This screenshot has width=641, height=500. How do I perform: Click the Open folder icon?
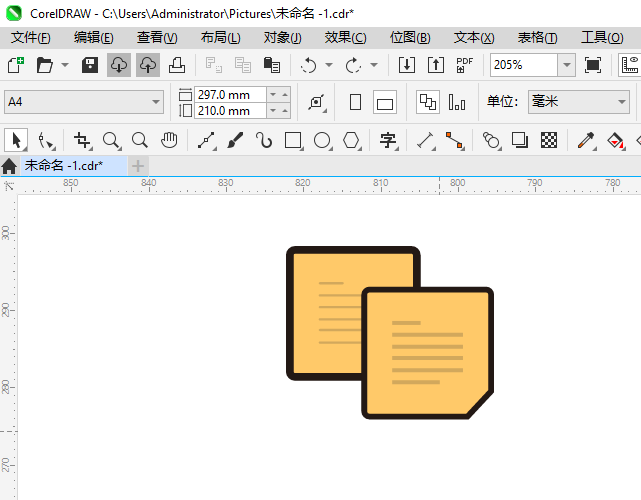pyautogui.click(x=45, y=65)
